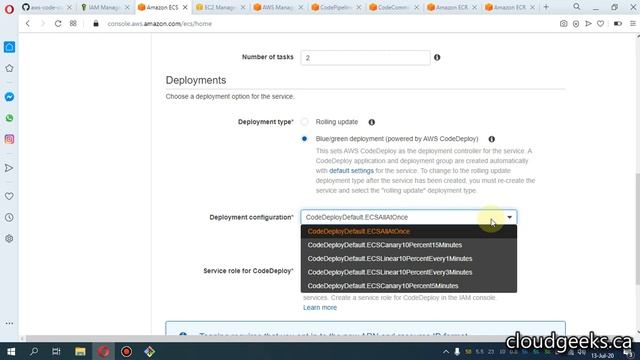This screenshot has height=360, width=640.
Task: Choose ECSCanary10Percent5Minutes option
Action: pos(409,286)
